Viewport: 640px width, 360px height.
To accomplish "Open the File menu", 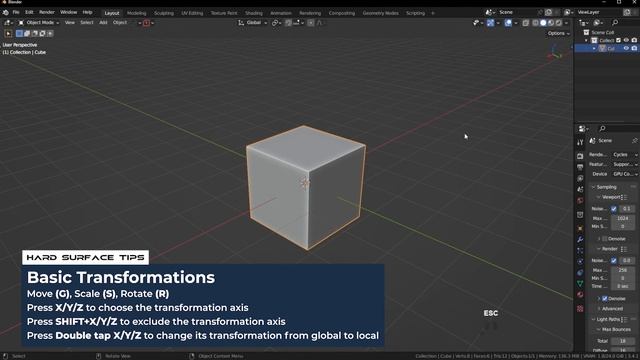I will (16, 12).
